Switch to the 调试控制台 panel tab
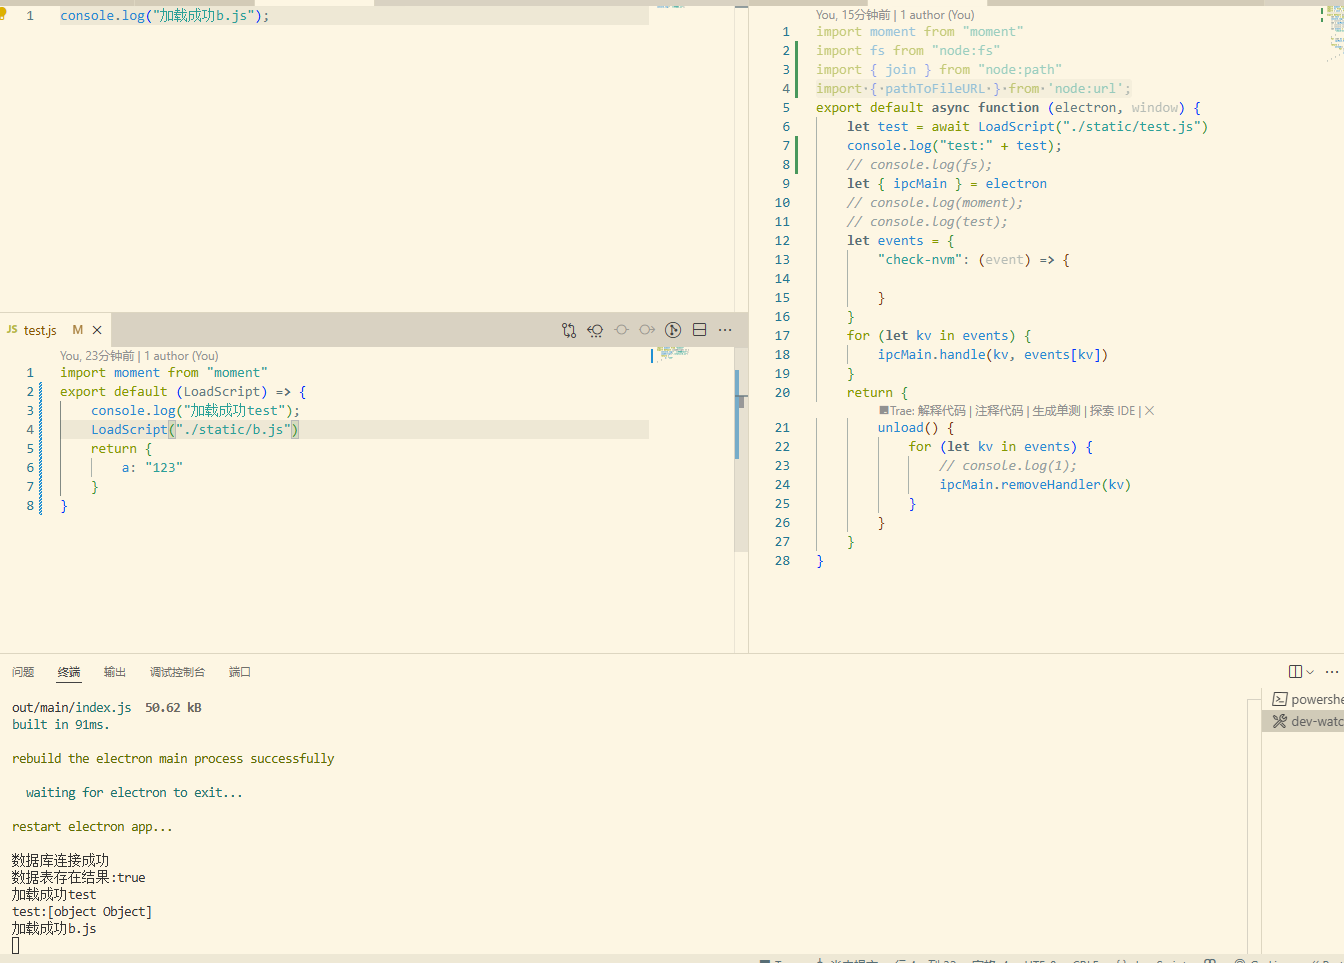 (x=178, y=672)
